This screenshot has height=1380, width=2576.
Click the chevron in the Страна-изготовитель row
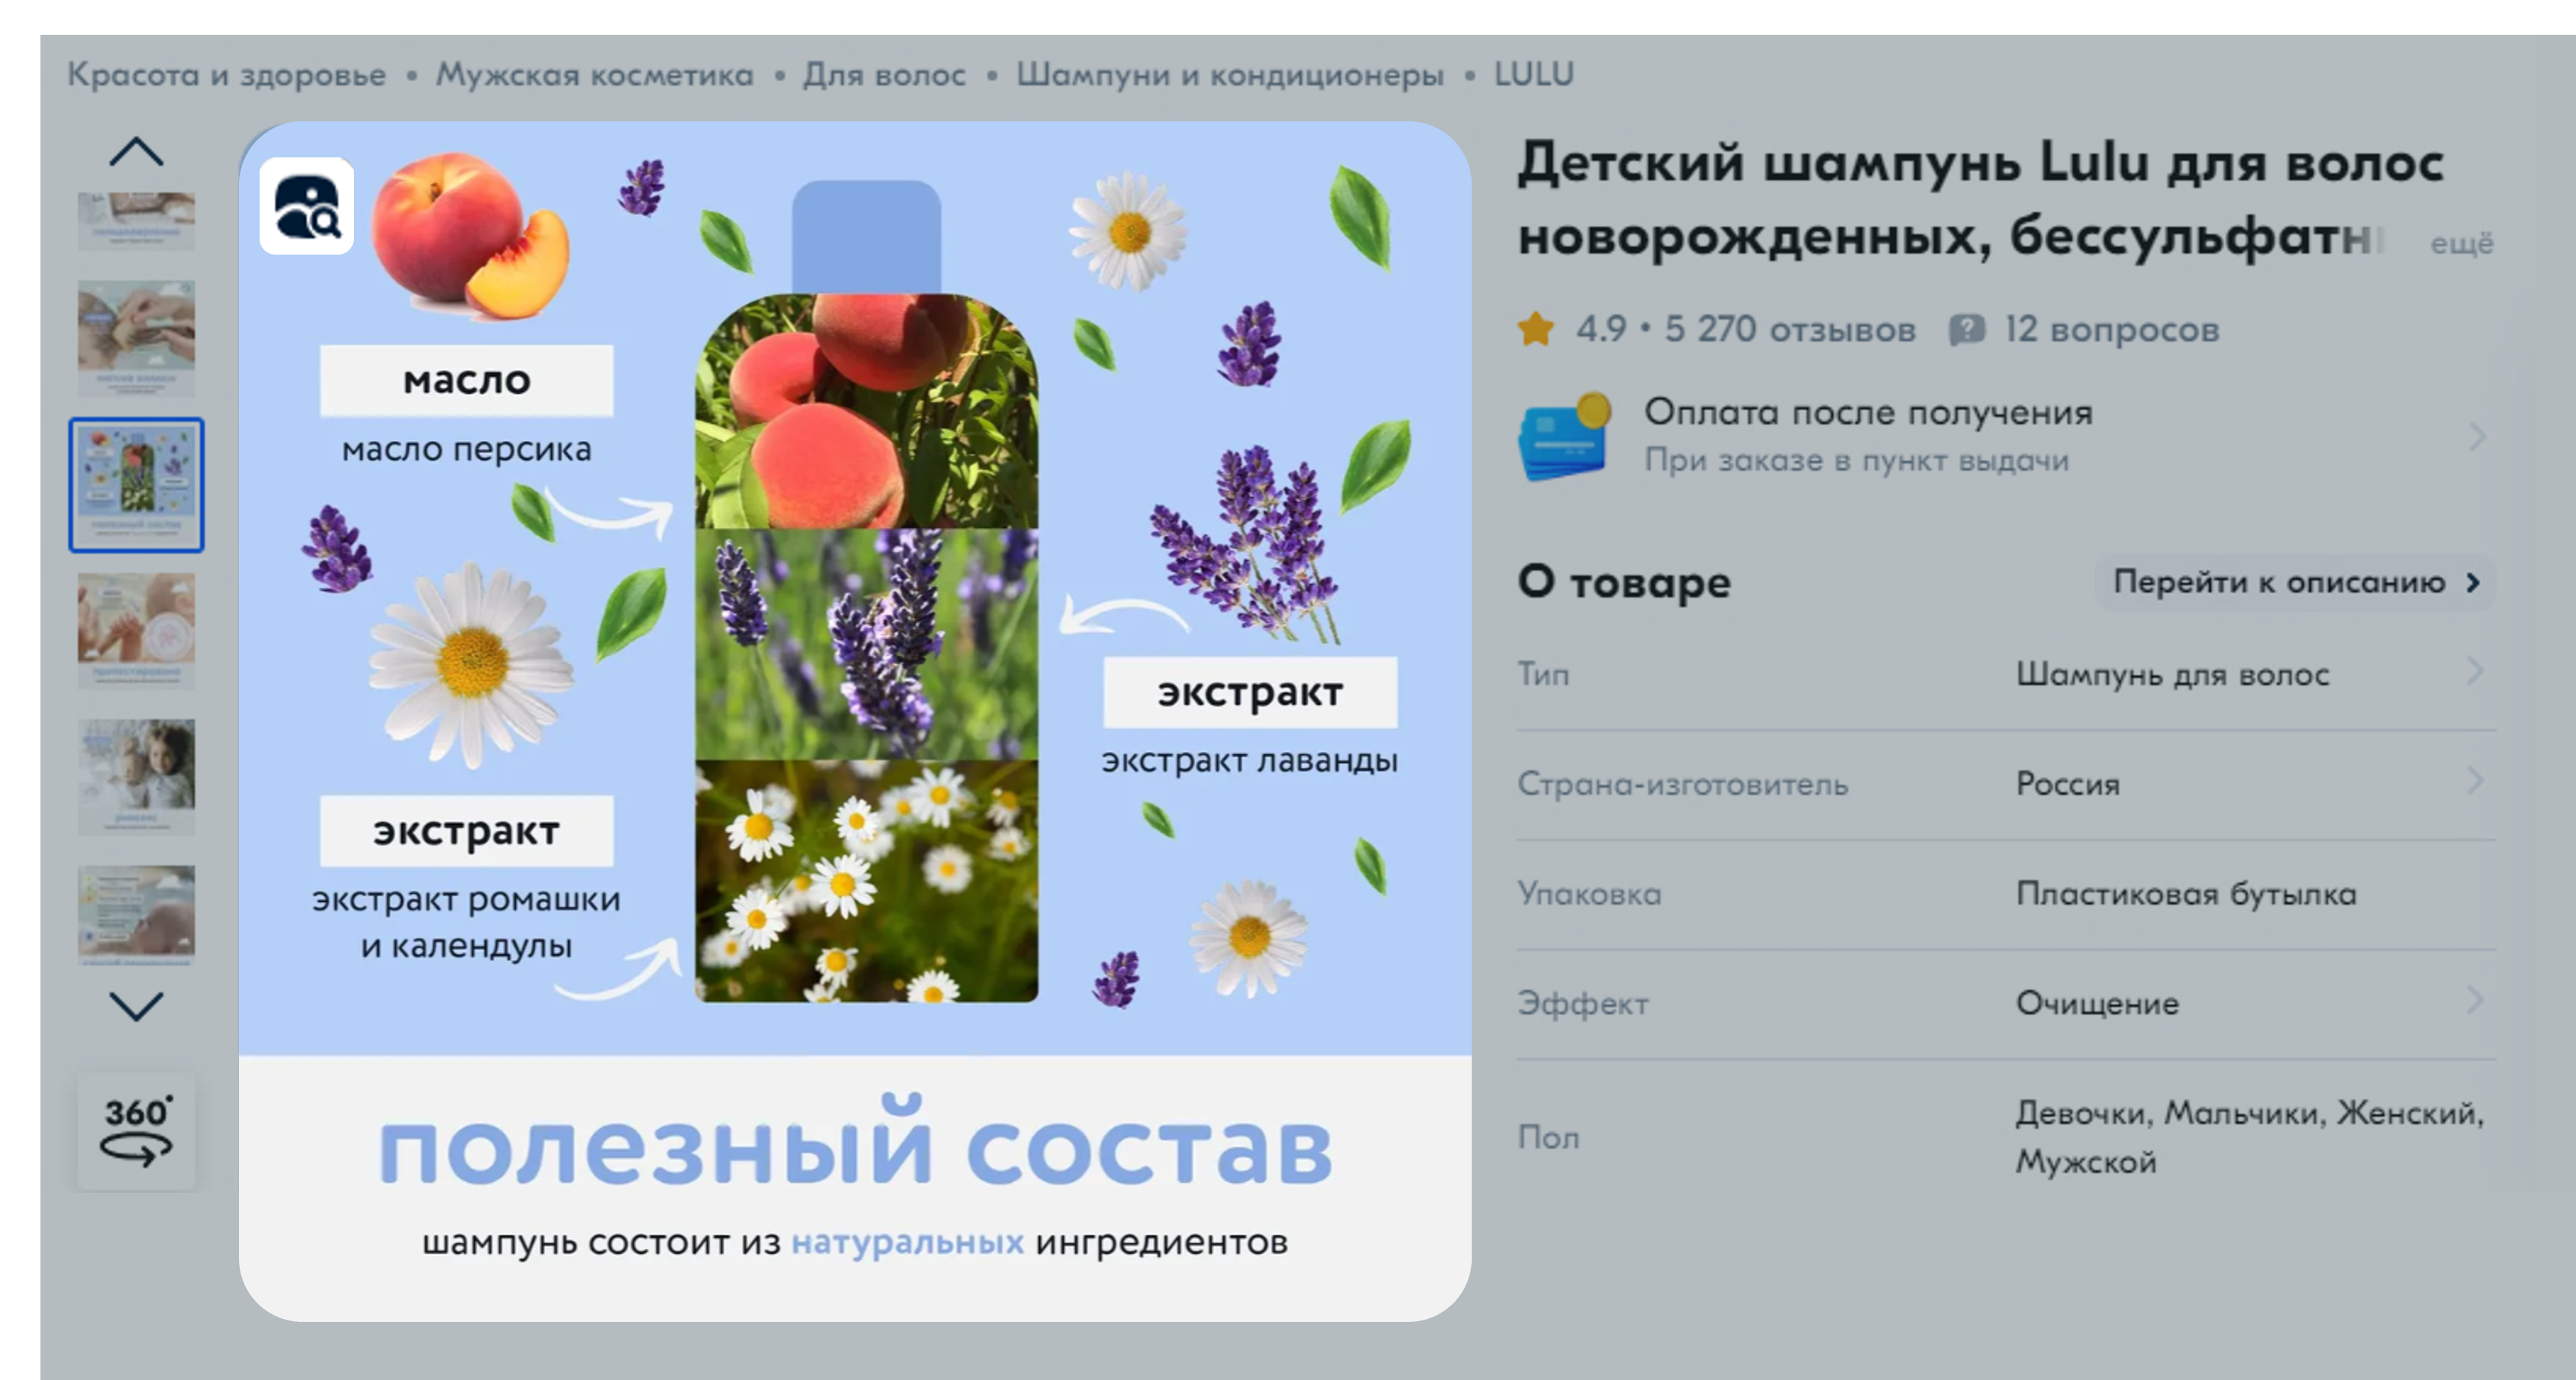(x=2476, y=781)
